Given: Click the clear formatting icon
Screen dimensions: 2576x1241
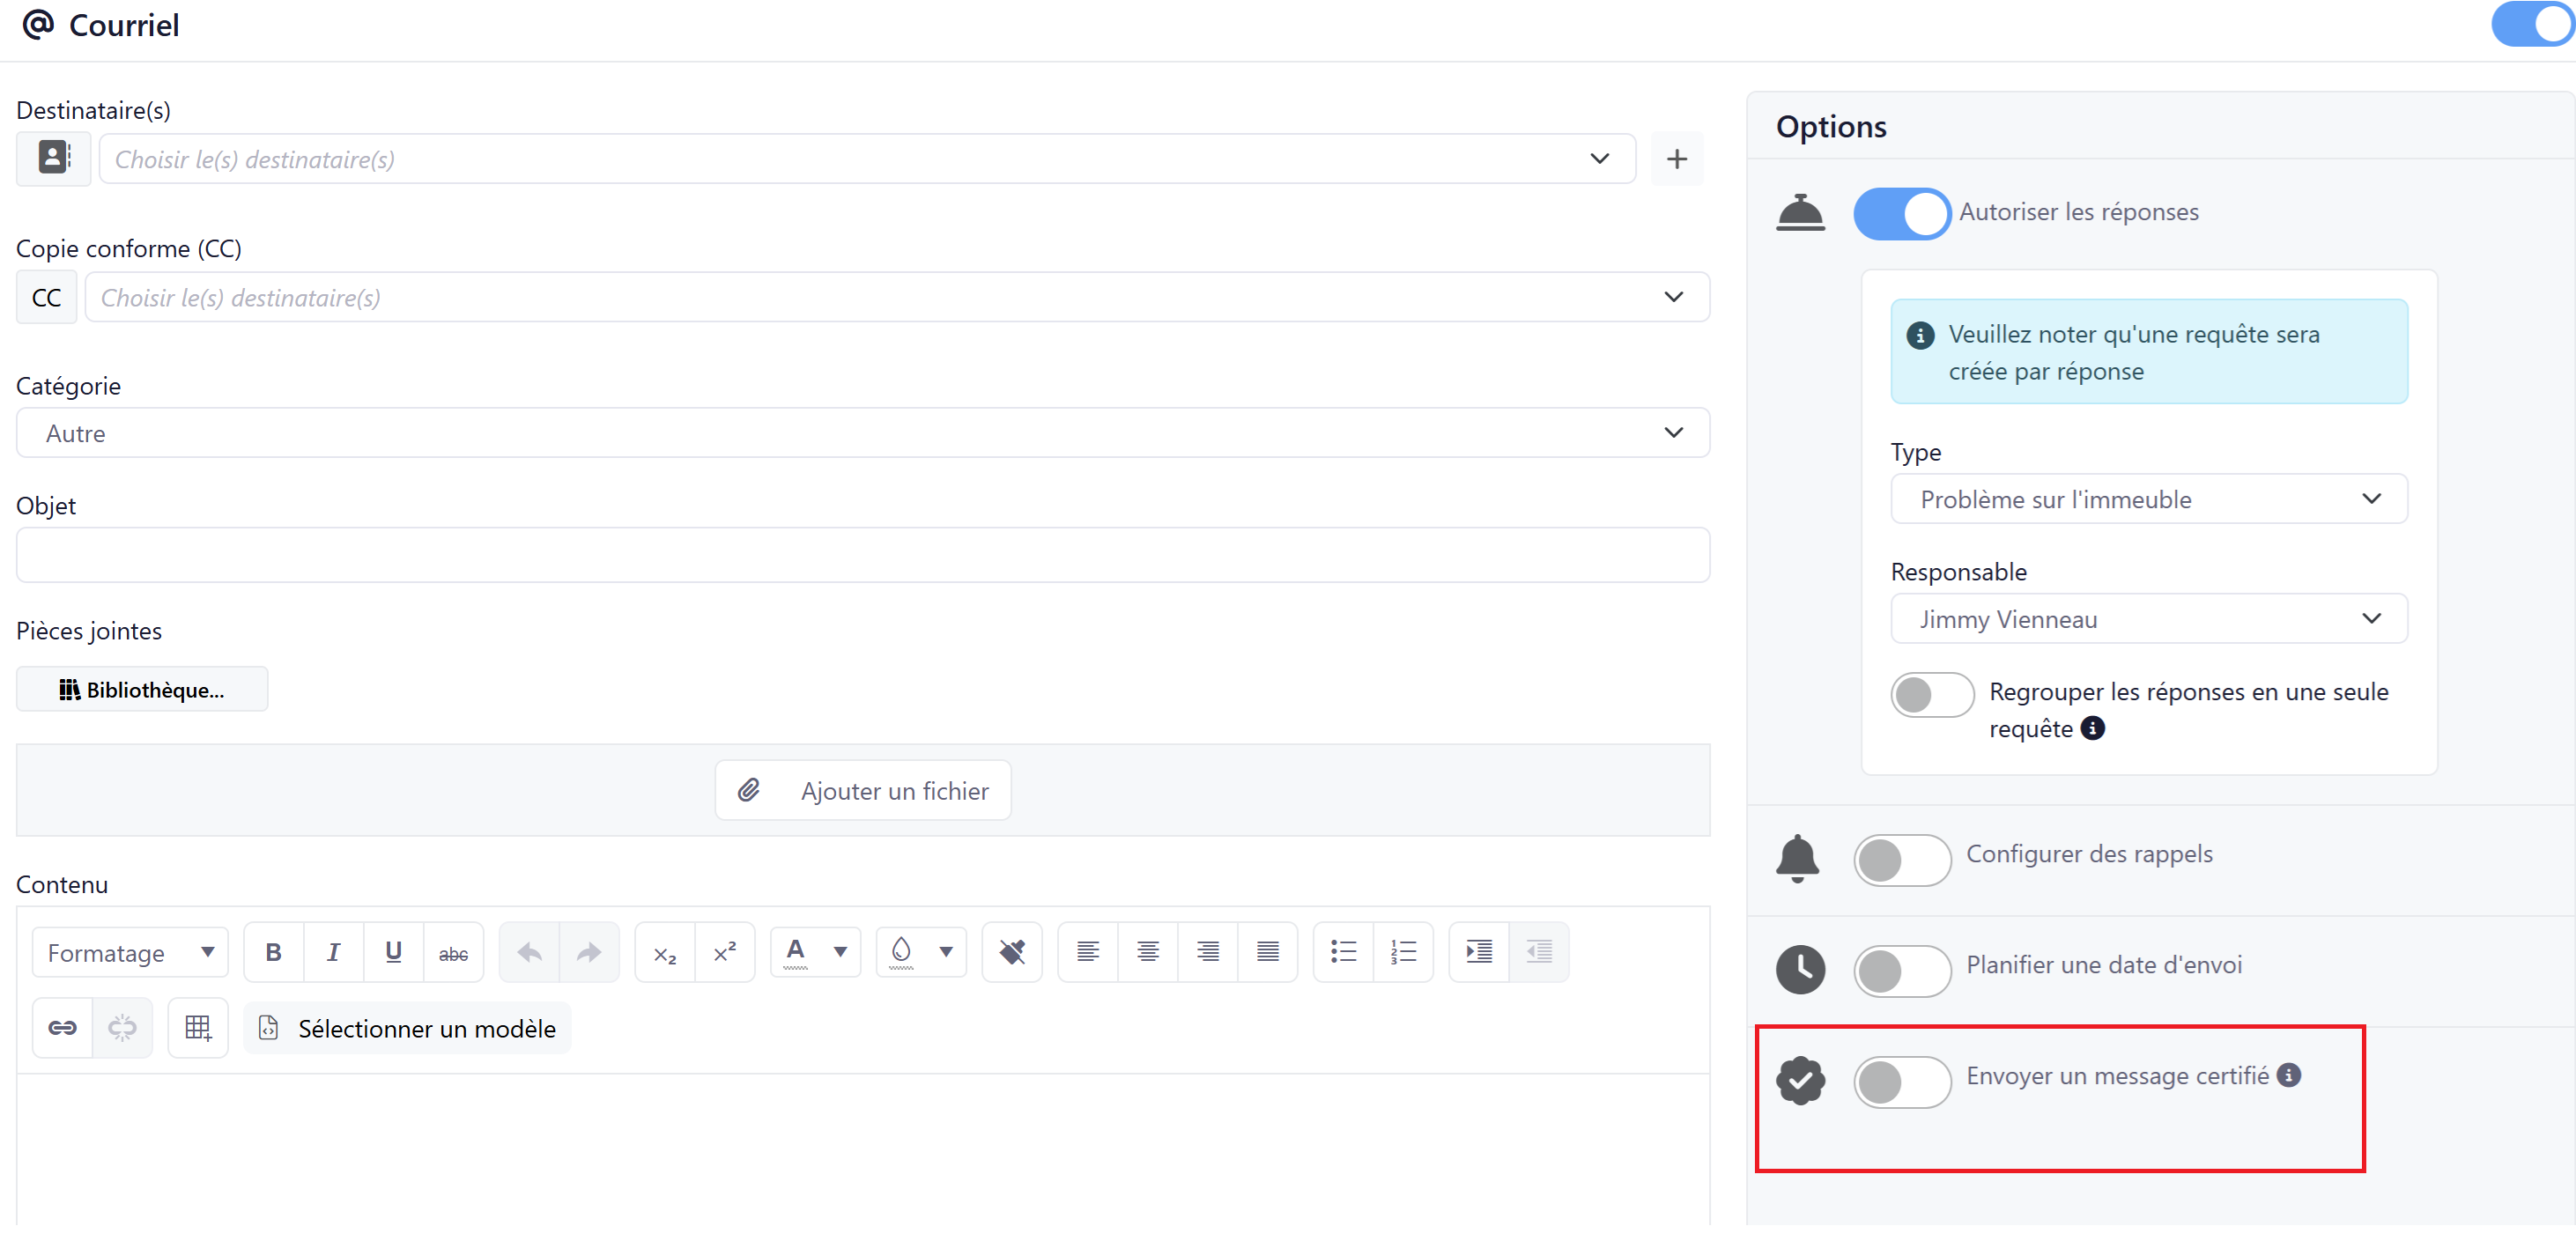Looking at the screenshot, I should point(1012,951).
